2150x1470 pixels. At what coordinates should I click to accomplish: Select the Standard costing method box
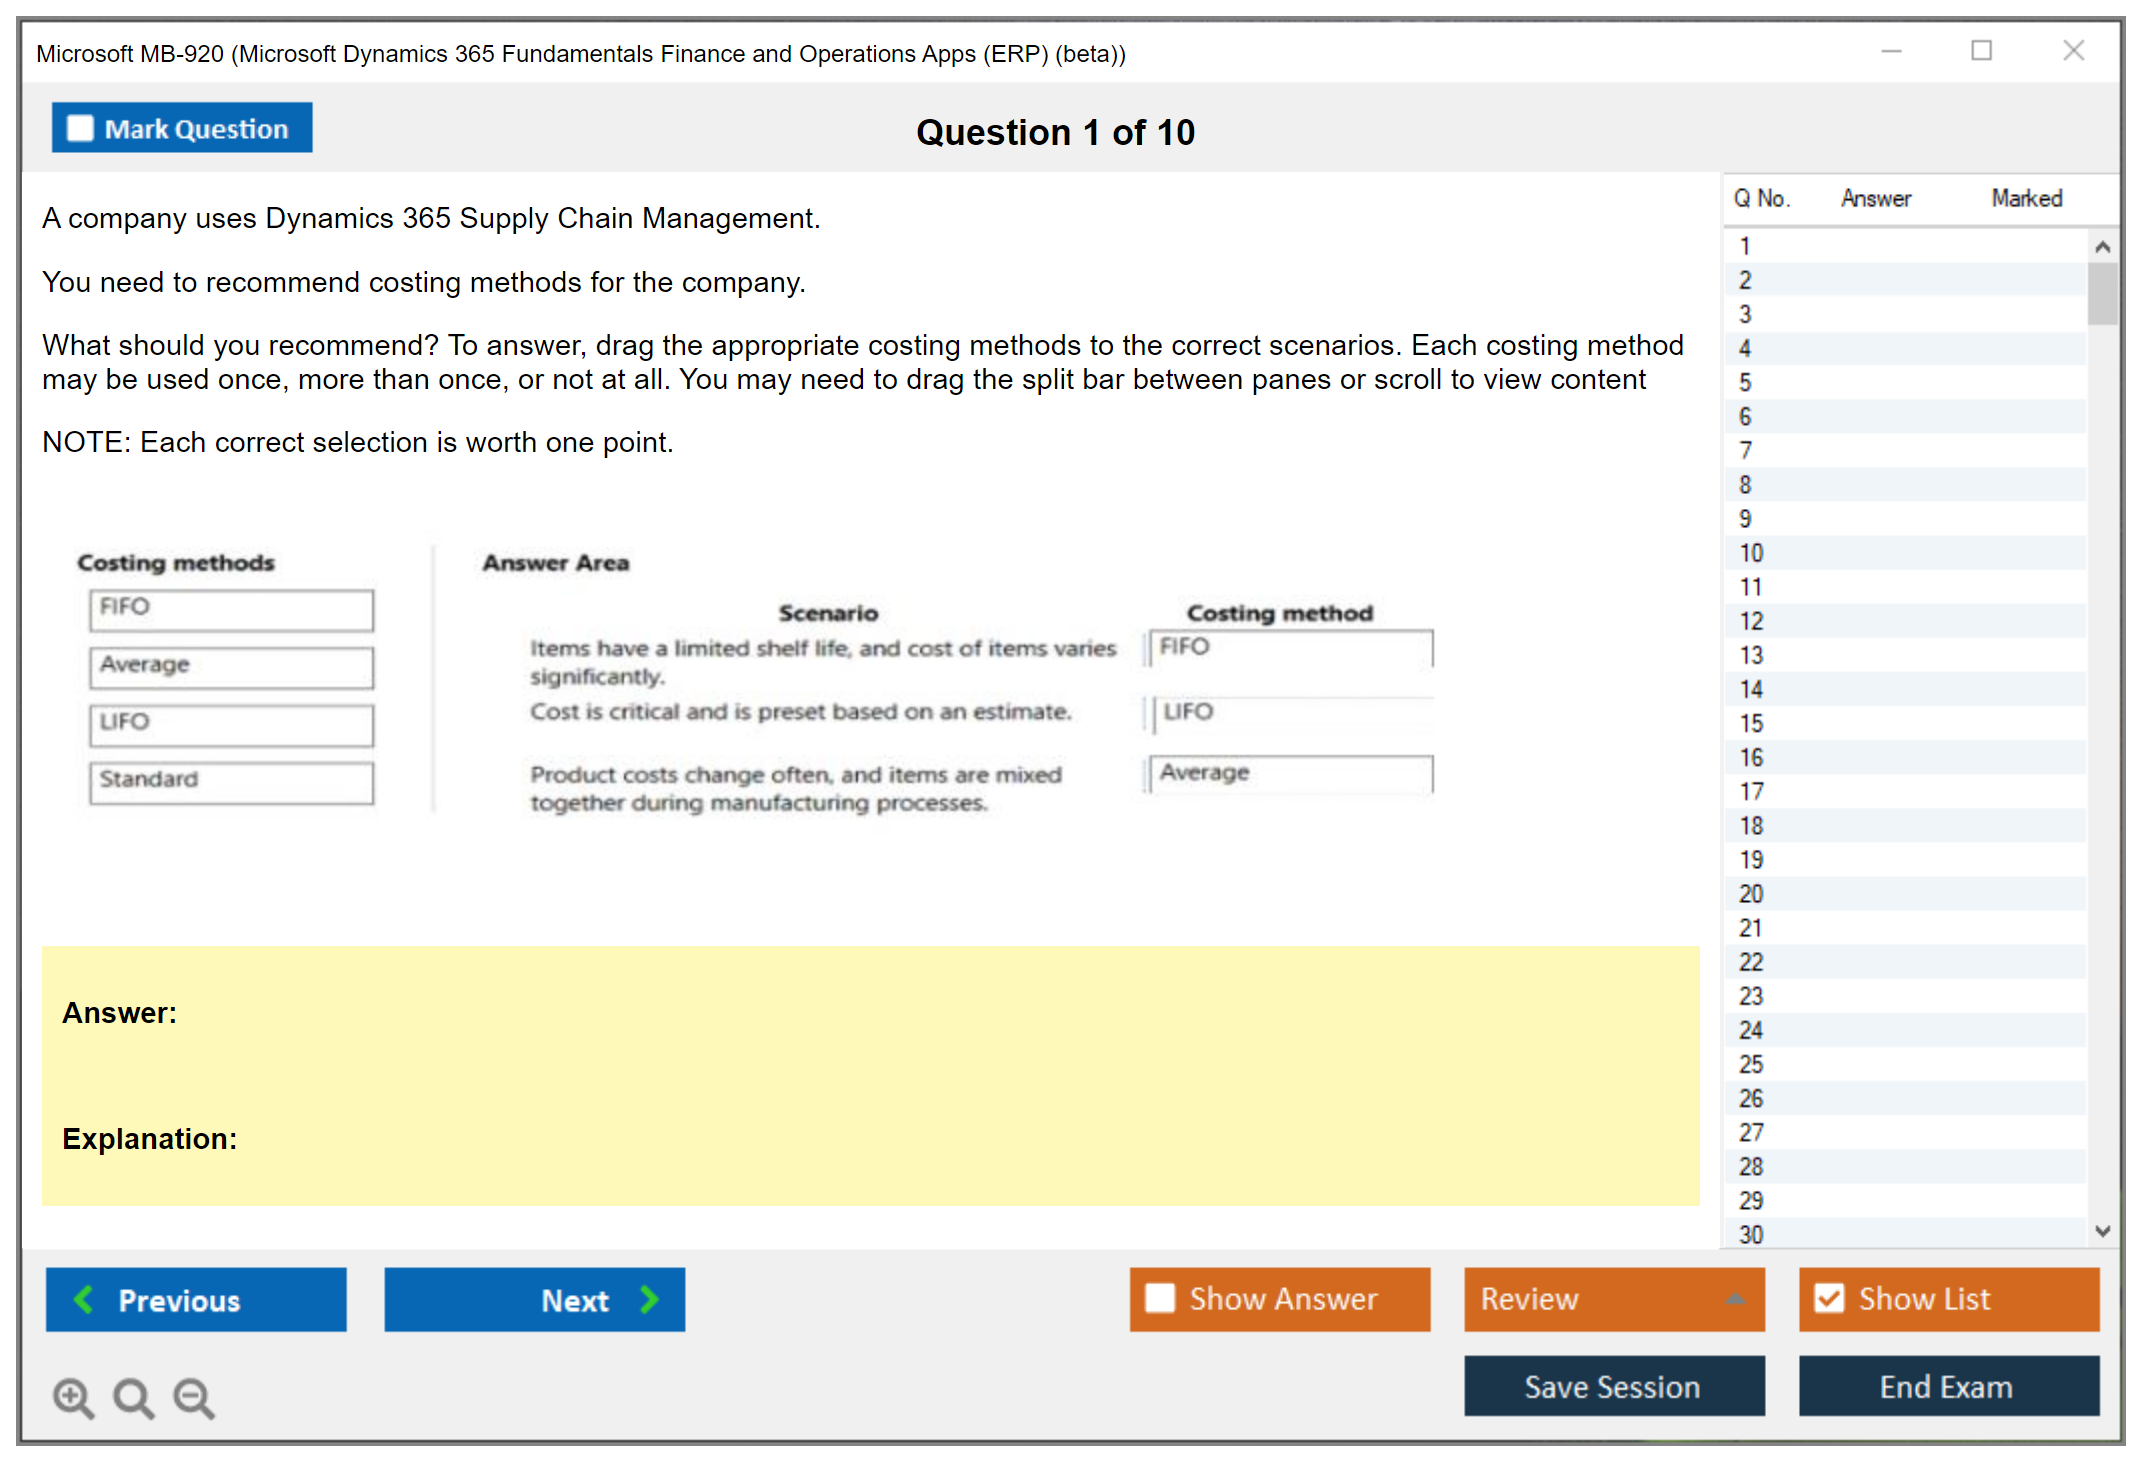click(231, 782)
